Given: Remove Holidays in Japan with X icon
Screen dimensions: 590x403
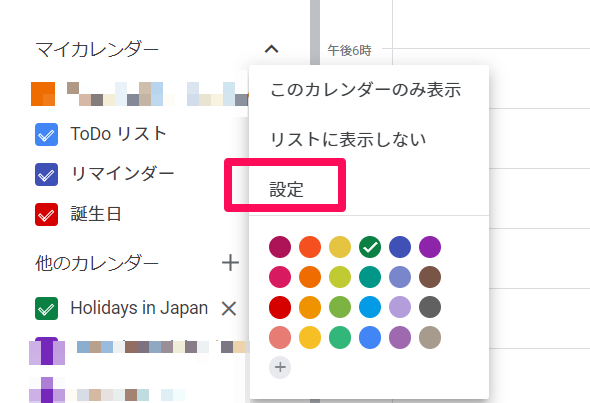Looking at the screenshot, I should (229, 309).
